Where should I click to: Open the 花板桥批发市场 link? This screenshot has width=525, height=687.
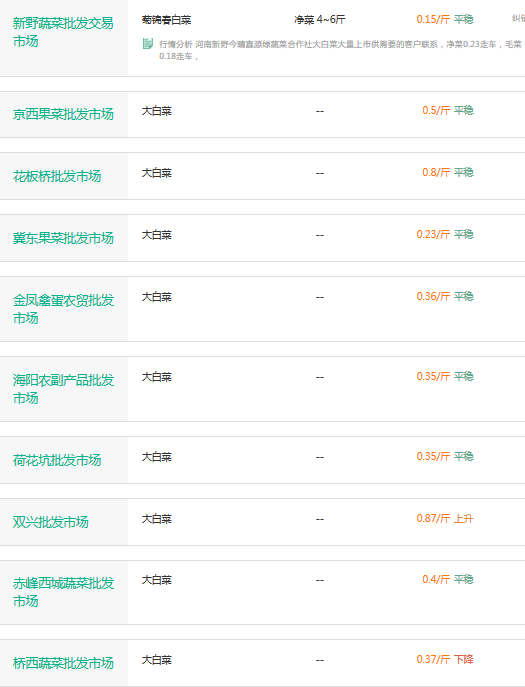click(57, 176)
